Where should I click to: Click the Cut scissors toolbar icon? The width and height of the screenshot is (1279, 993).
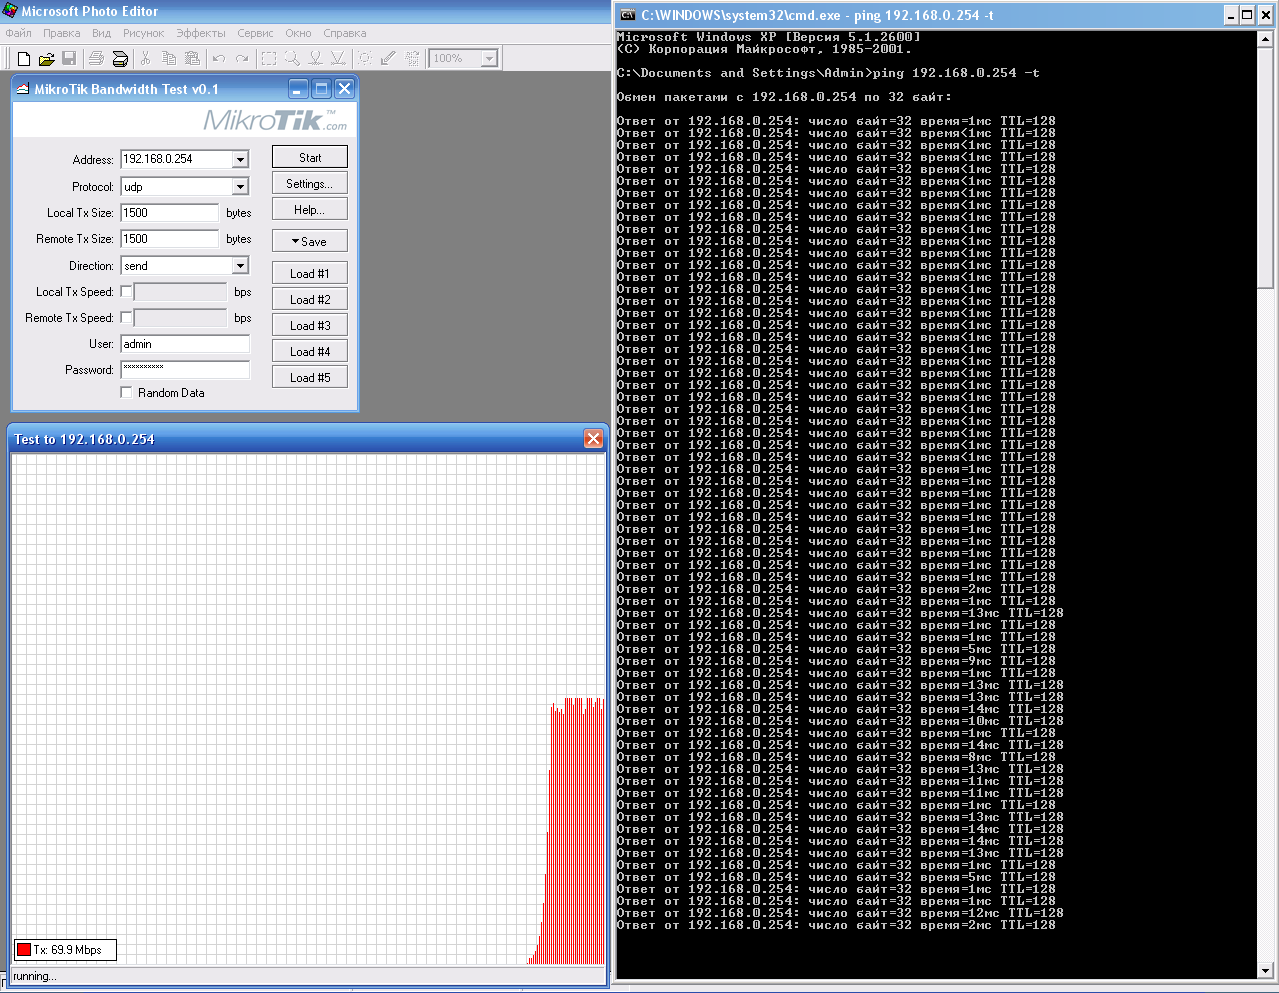click(146, 59)
